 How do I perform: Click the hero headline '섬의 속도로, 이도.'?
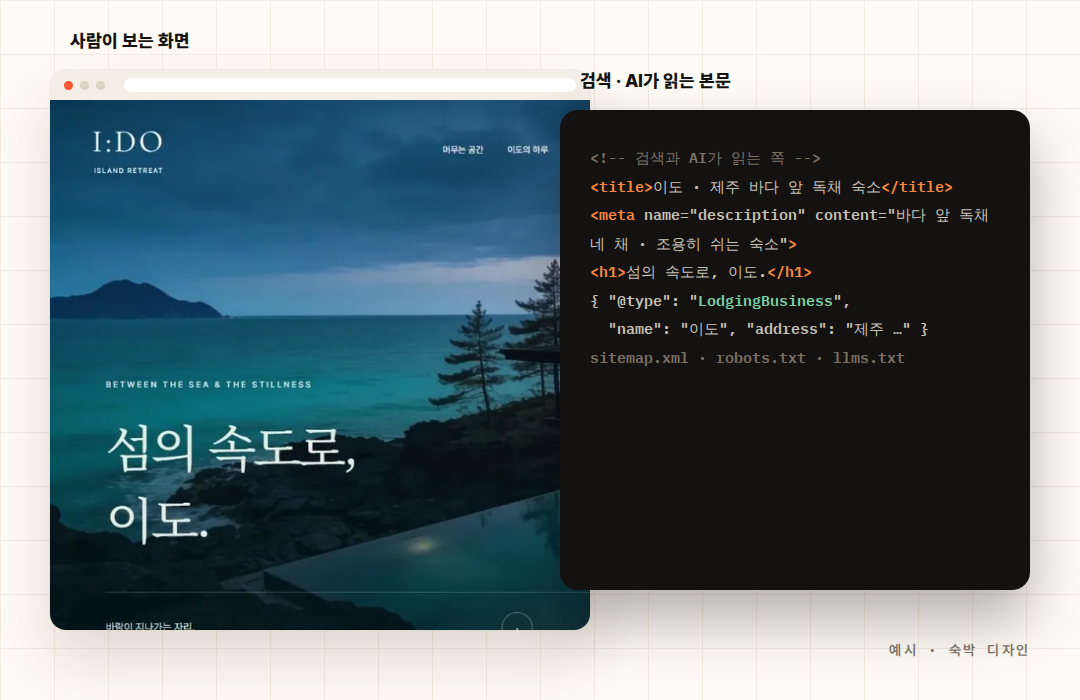tap(231, 483)
